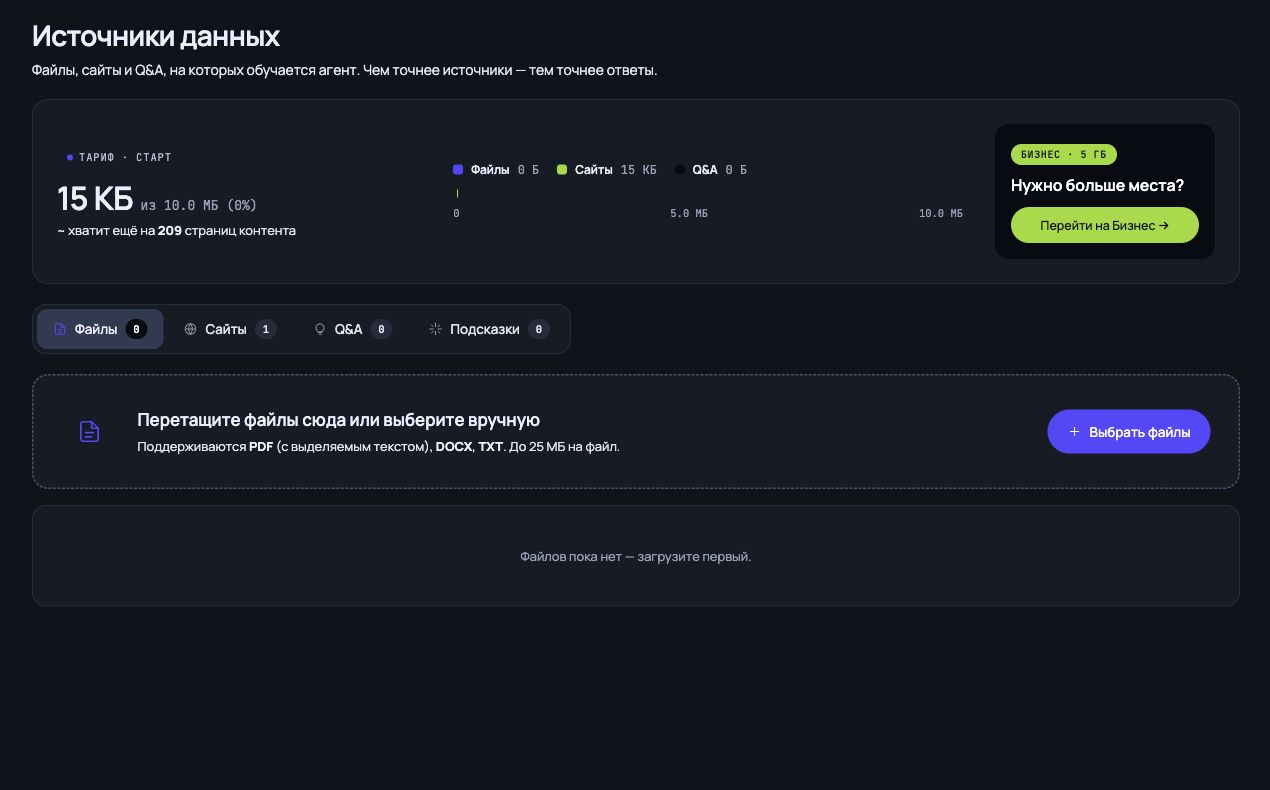Viewport: 1270px width, 790px height.
Task: Click the globe icon in the Сайты tab
Action: [191, 329]
